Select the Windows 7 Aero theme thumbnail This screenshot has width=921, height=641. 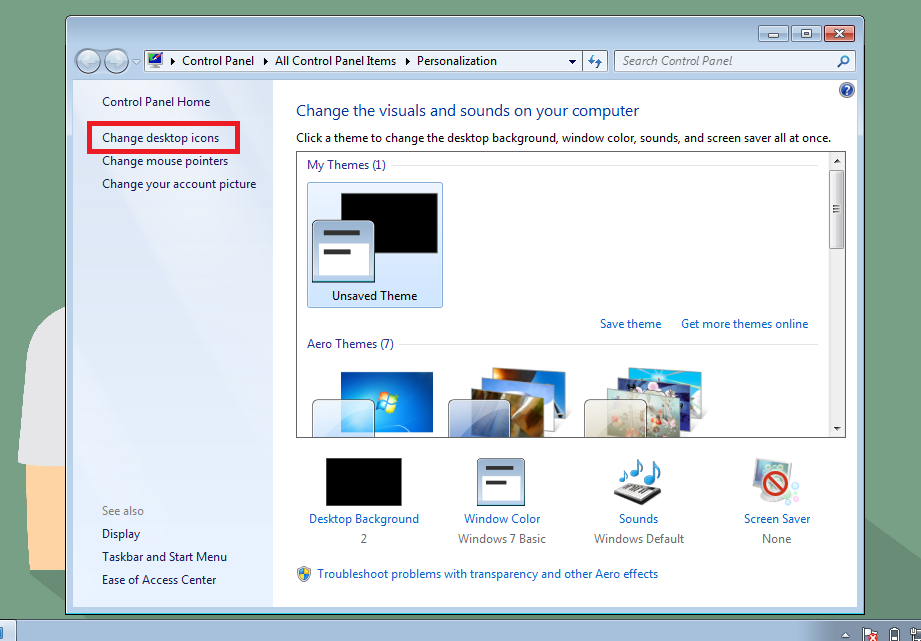pos(373,403)
